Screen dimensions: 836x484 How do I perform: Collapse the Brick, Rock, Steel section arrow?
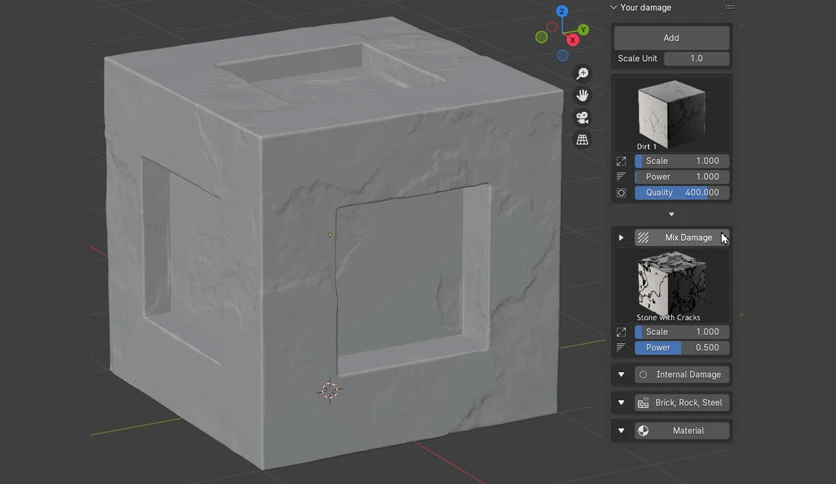621,402
